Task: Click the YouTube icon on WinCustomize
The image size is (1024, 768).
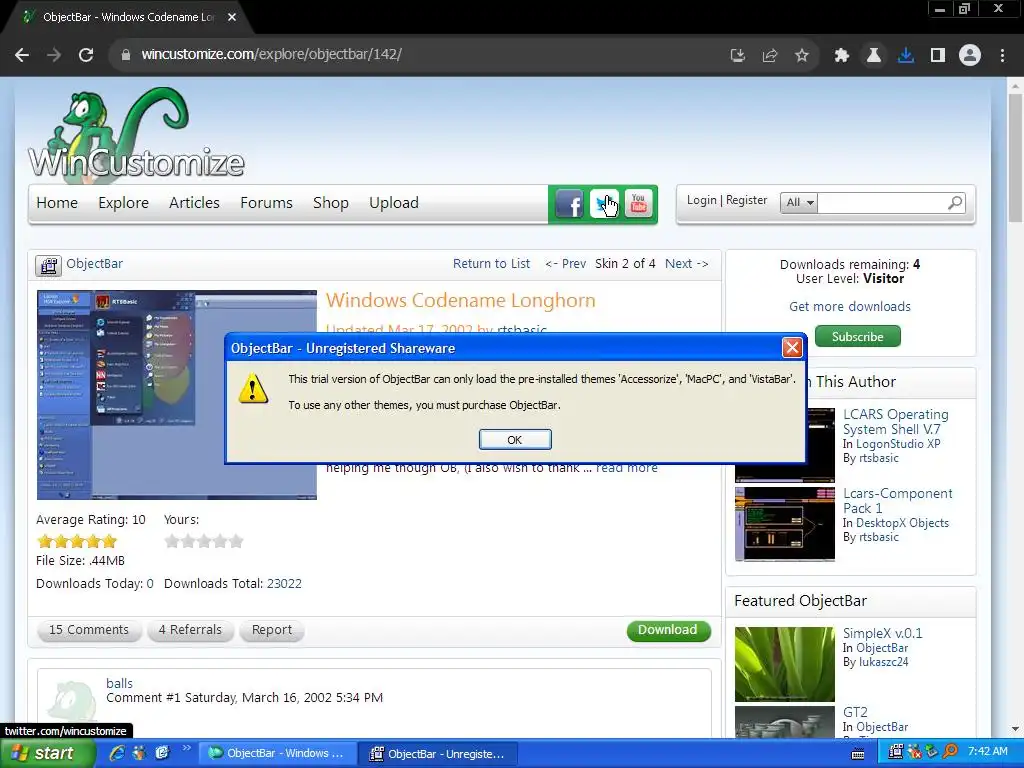Action: click(x=639, y=204)
